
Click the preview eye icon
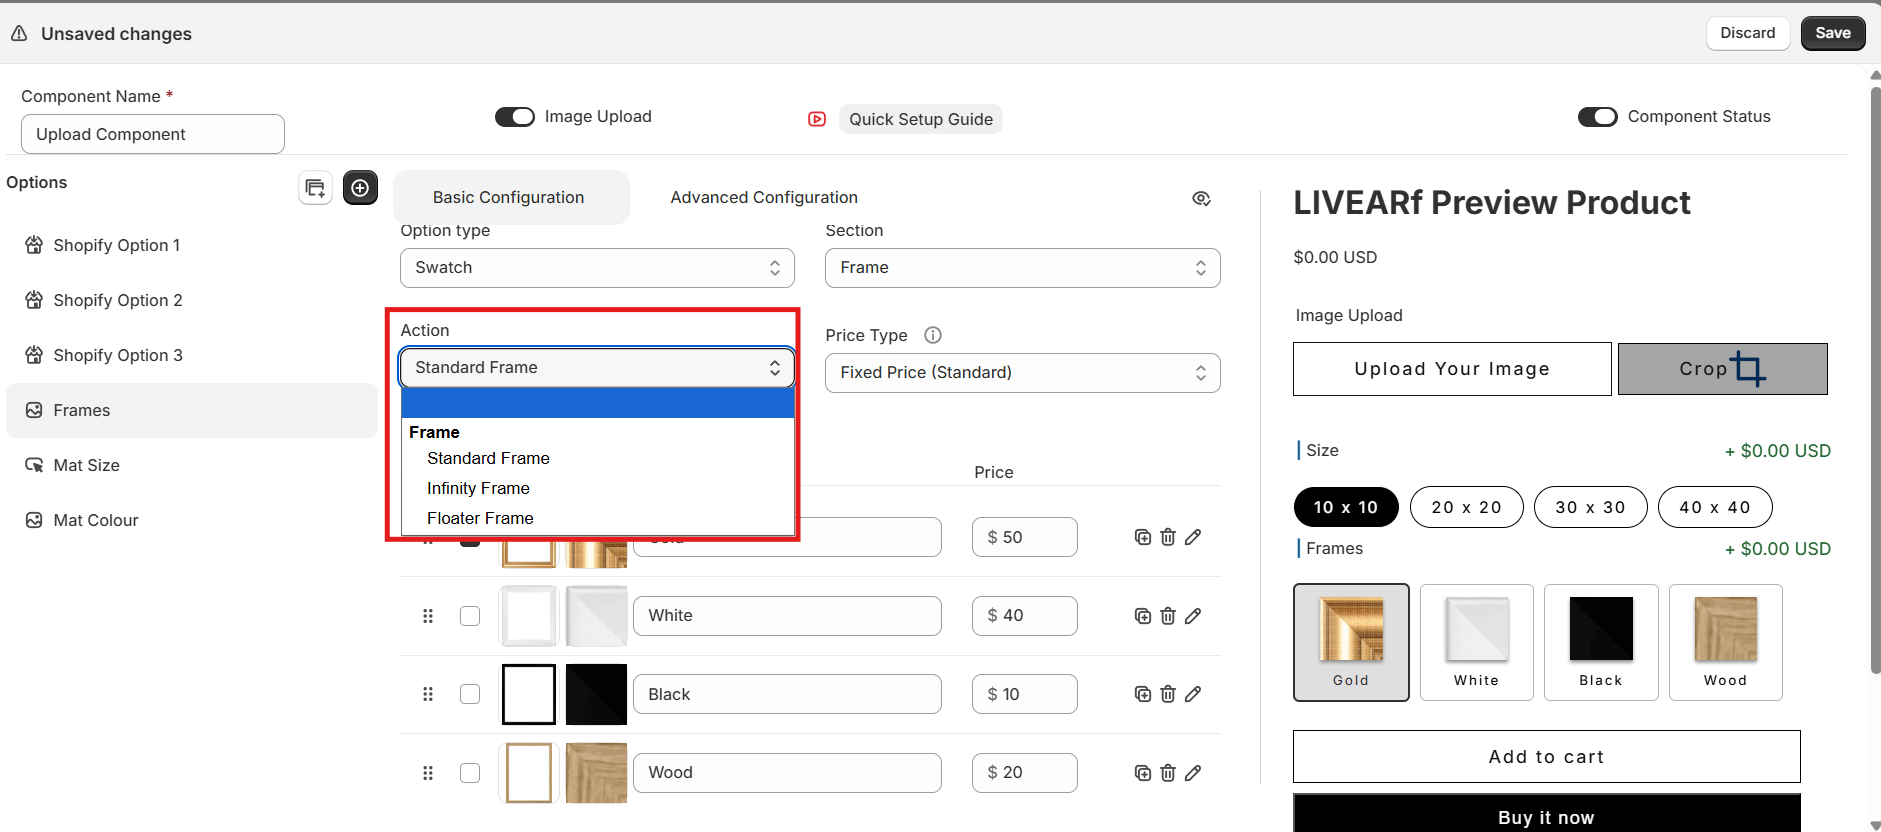tap(1201, 198)
